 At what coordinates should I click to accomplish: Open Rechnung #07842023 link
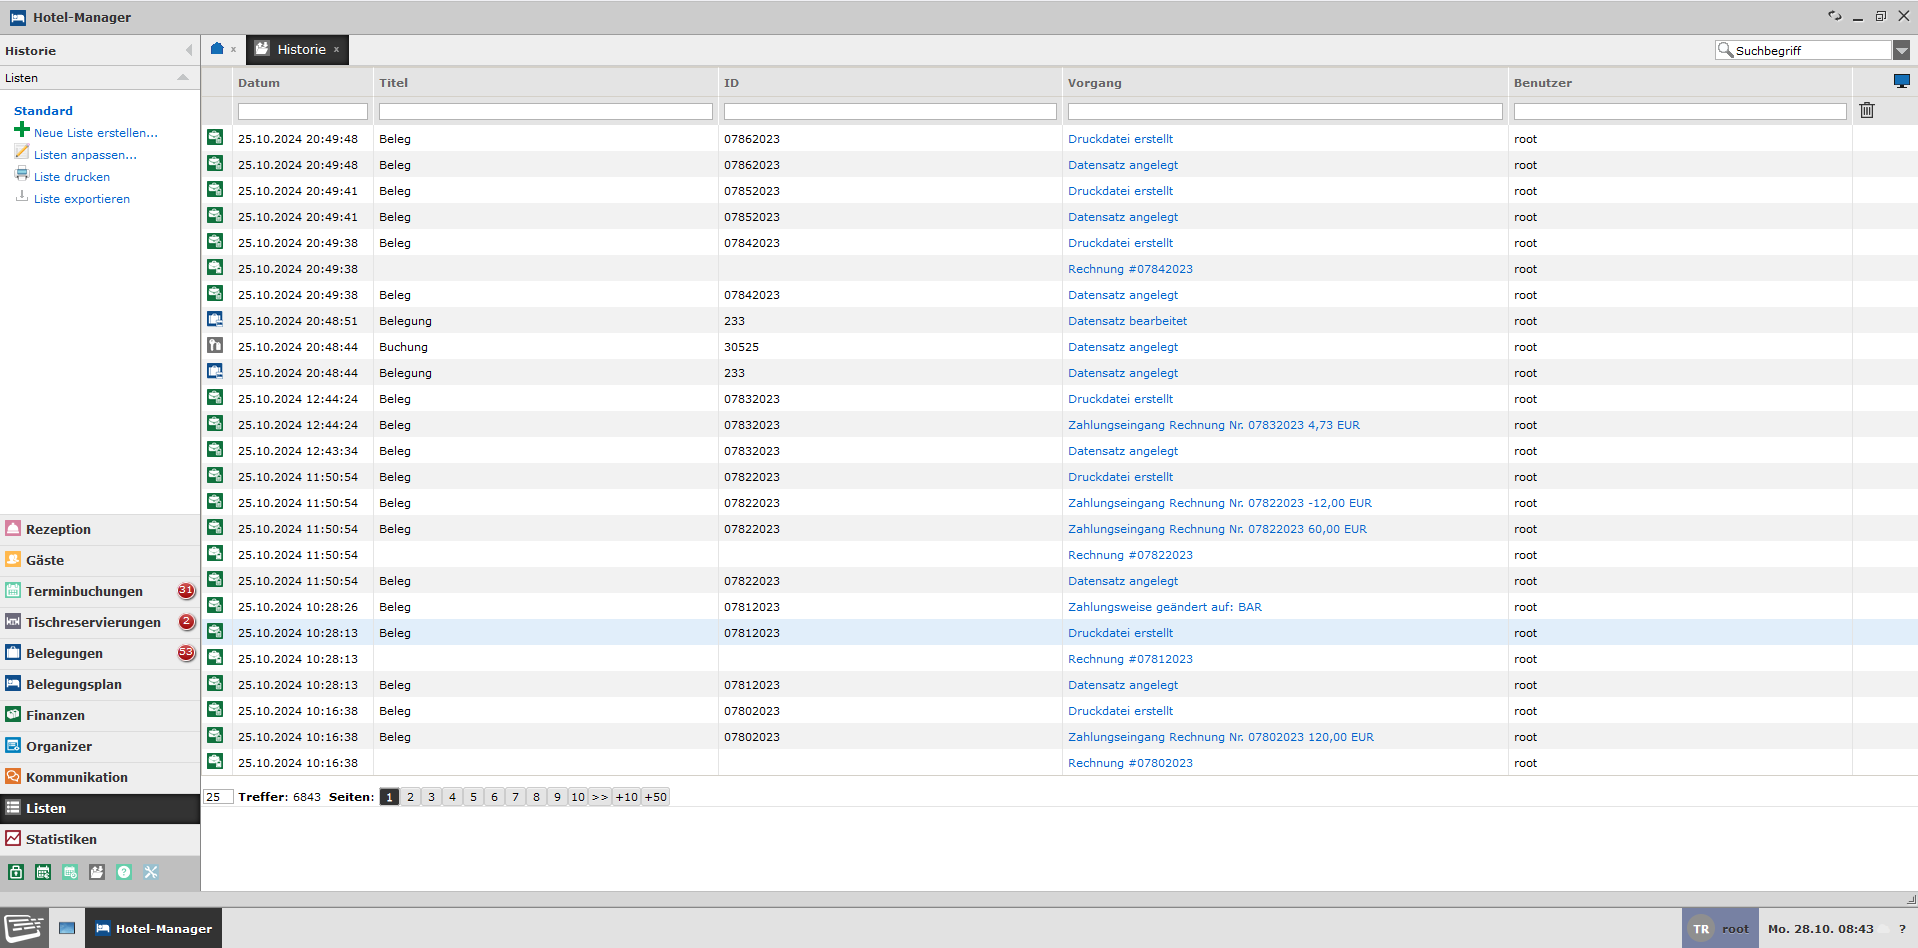click(x=1130, y=269)
